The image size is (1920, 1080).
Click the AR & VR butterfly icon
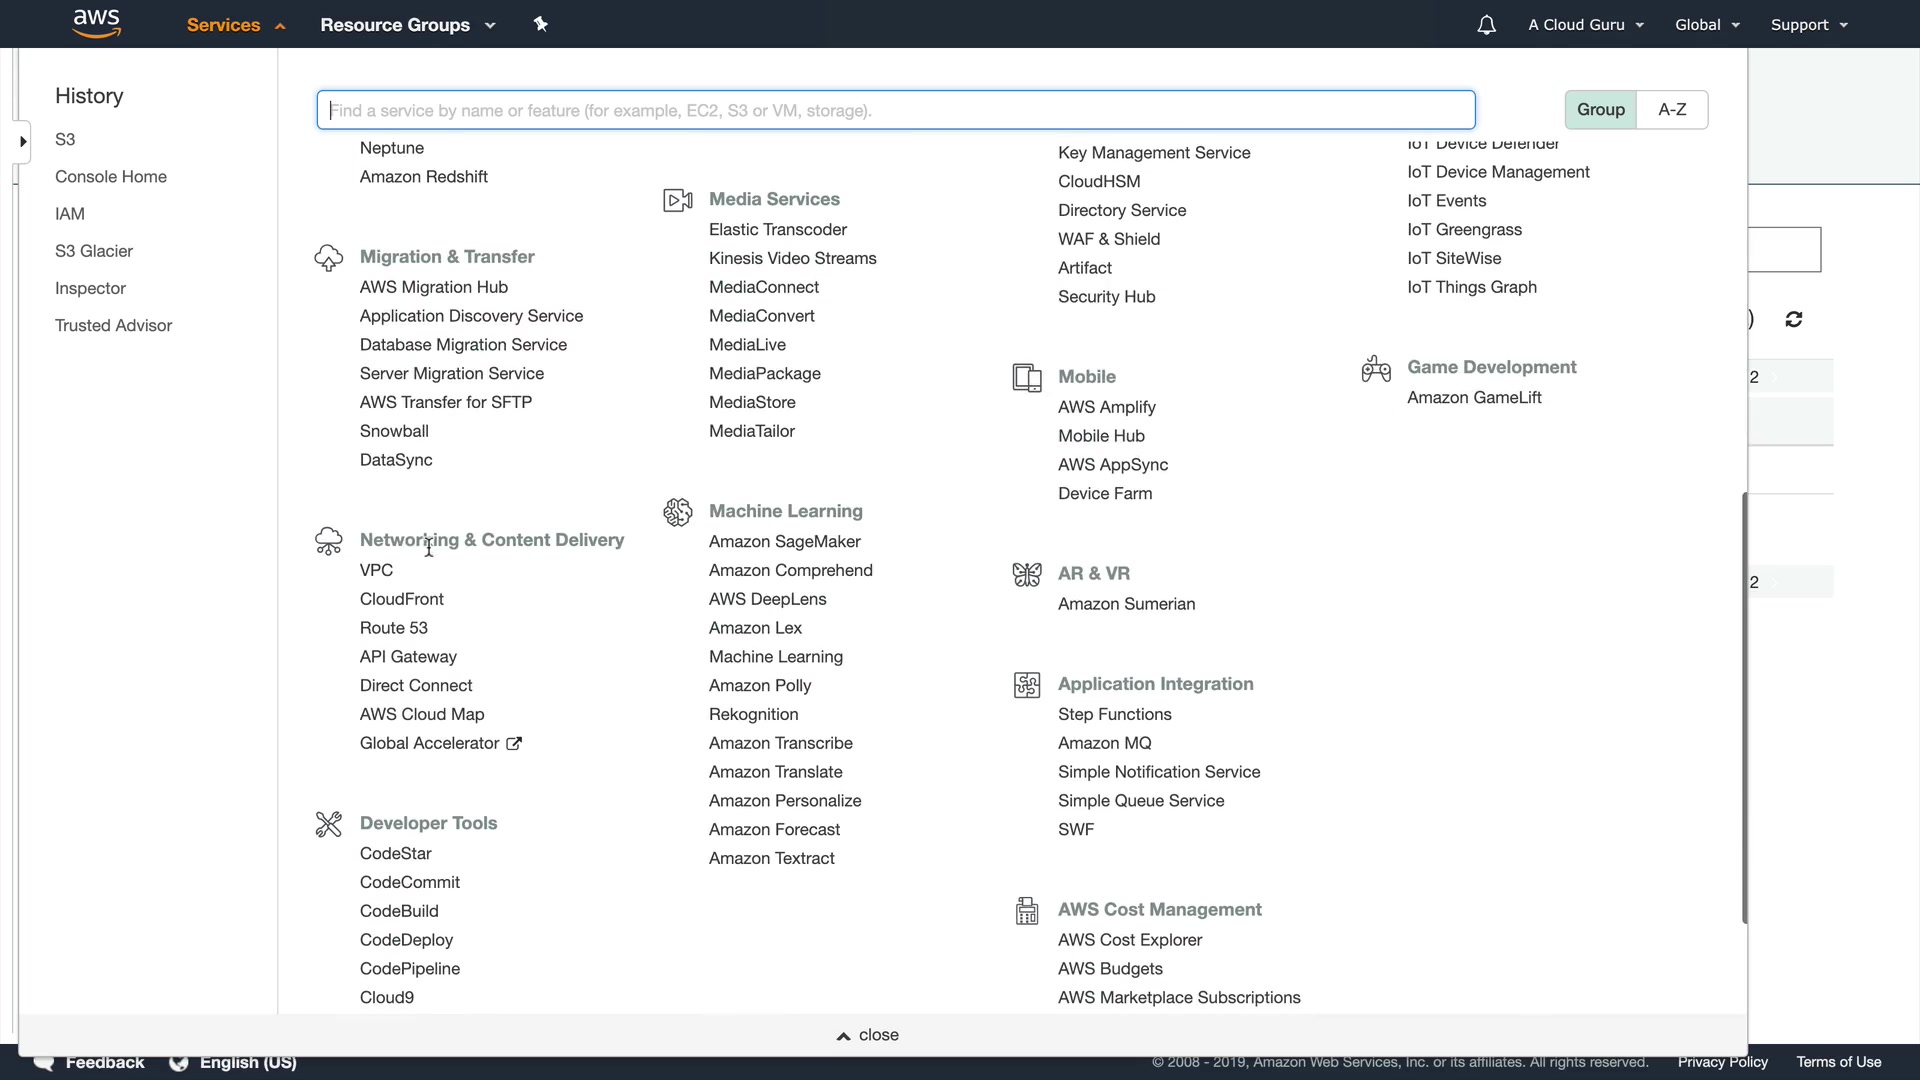click(1027, 574)
